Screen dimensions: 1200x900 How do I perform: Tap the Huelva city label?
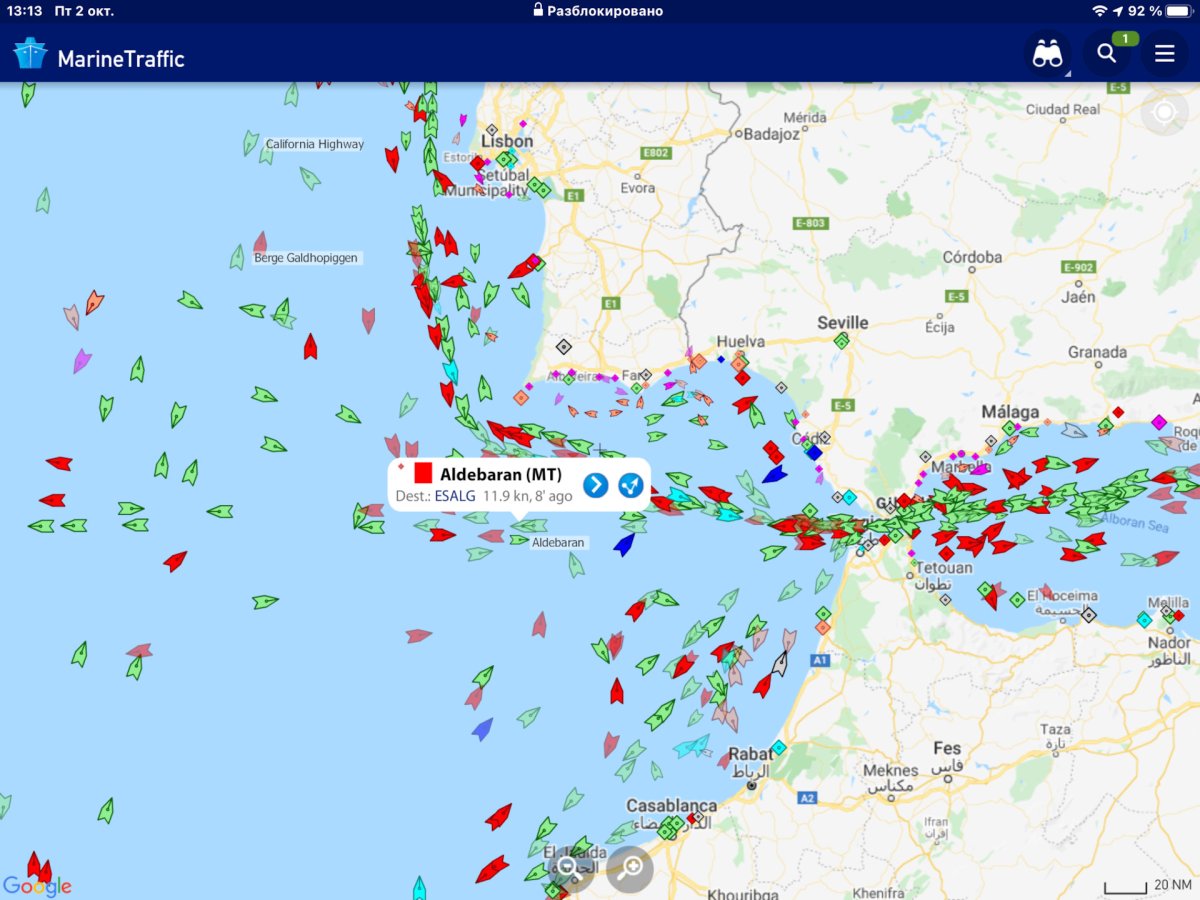[741, 341]
